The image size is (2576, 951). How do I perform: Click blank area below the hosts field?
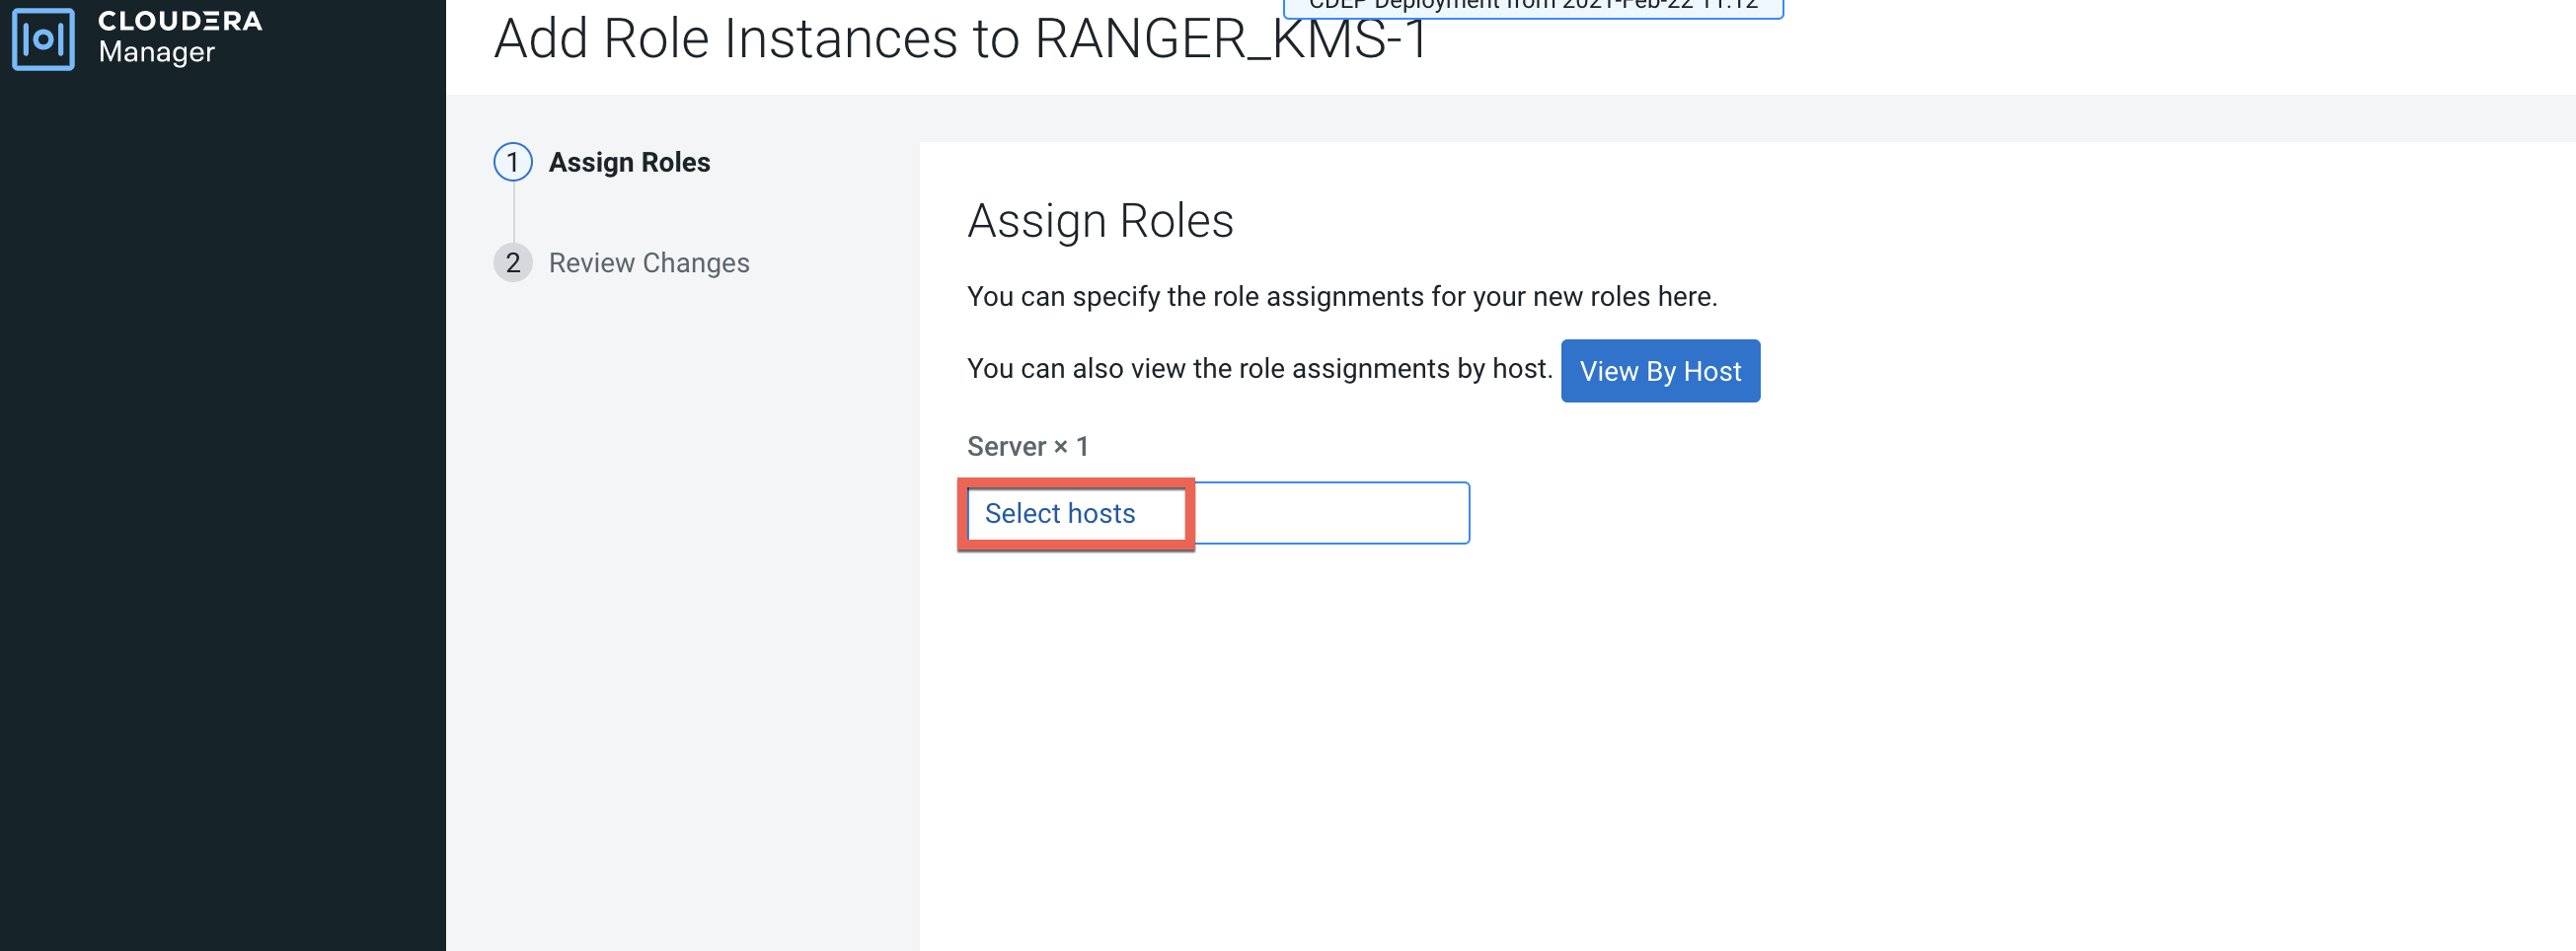coord(1500,750)
